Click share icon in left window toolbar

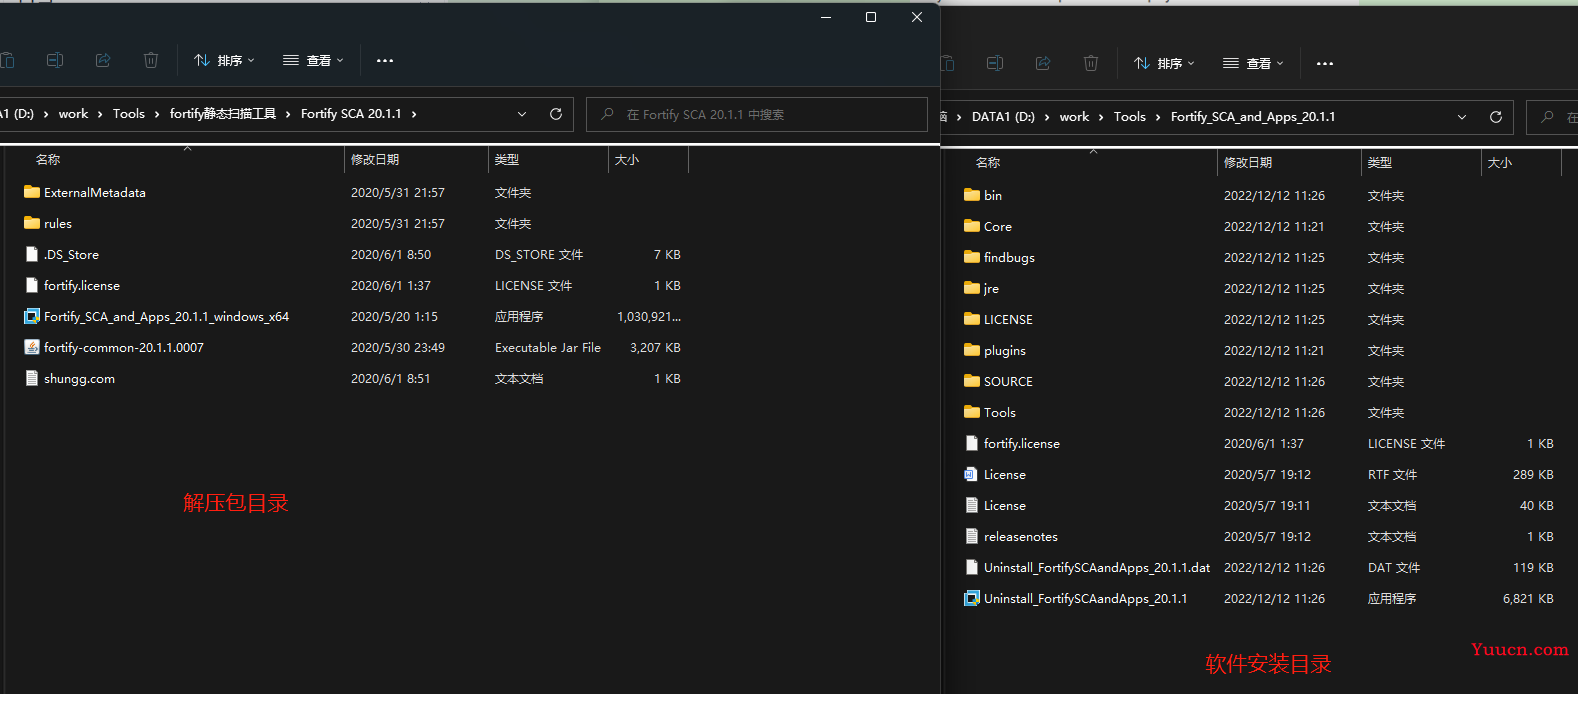[x=103, y=60]
